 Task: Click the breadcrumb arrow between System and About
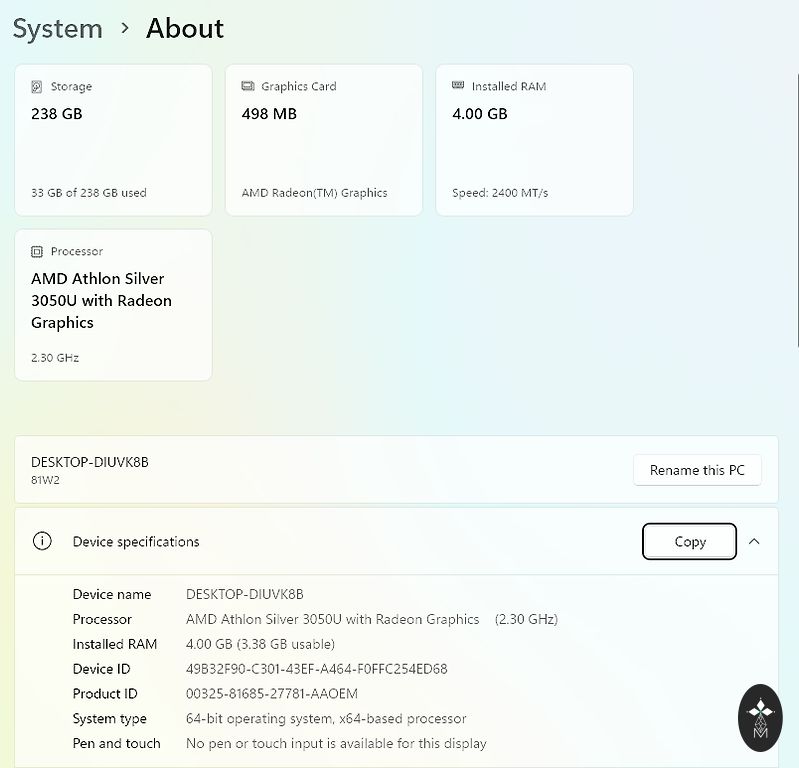[125, 29]
